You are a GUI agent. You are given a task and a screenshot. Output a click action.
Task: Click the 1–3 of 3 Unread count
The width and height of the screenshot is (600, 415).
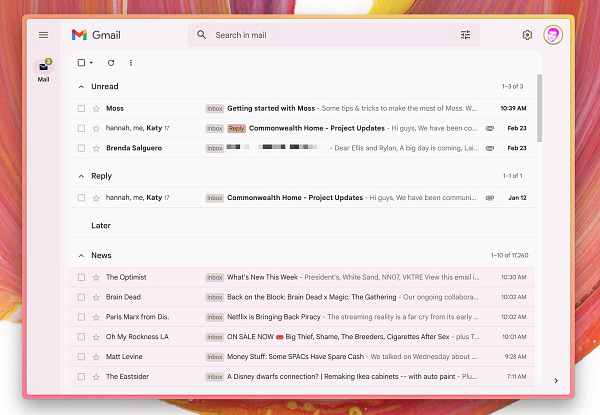coord(513,86)
